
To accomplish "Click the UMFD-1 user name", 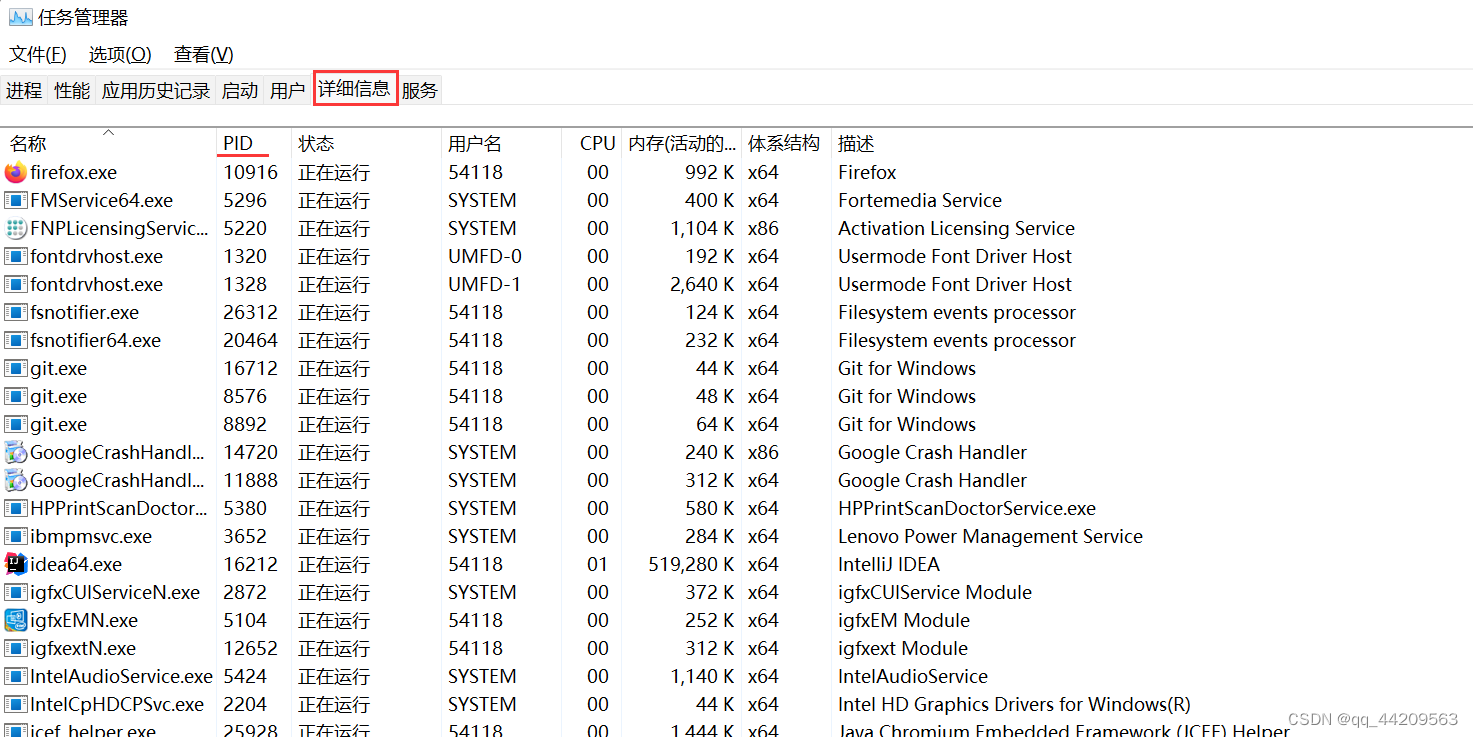I will point(485,284).
